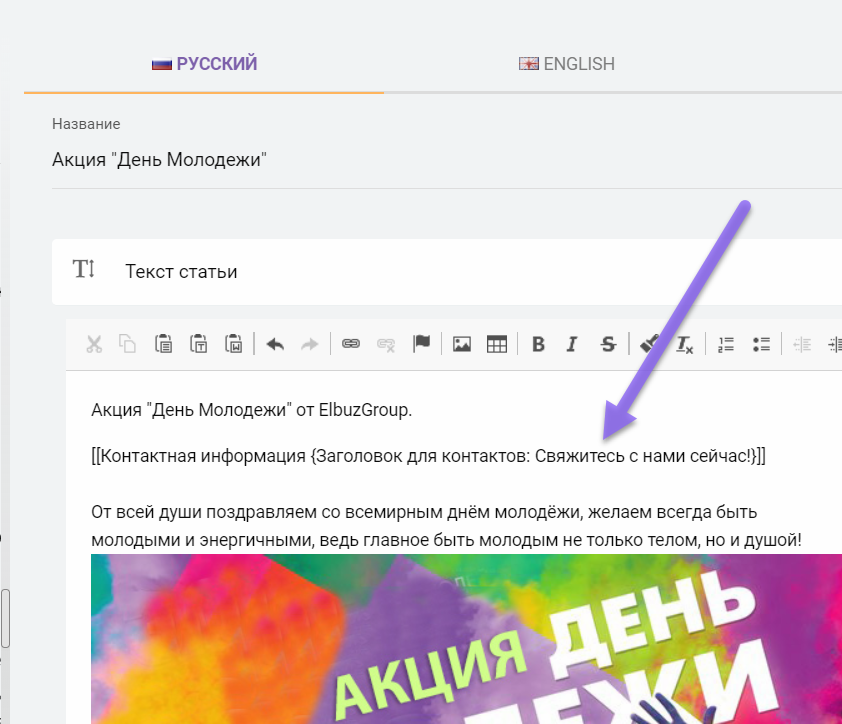The height and width of the screenshot is (724, 842).
Task: Insert a numbered list
Action: [726, 345]
